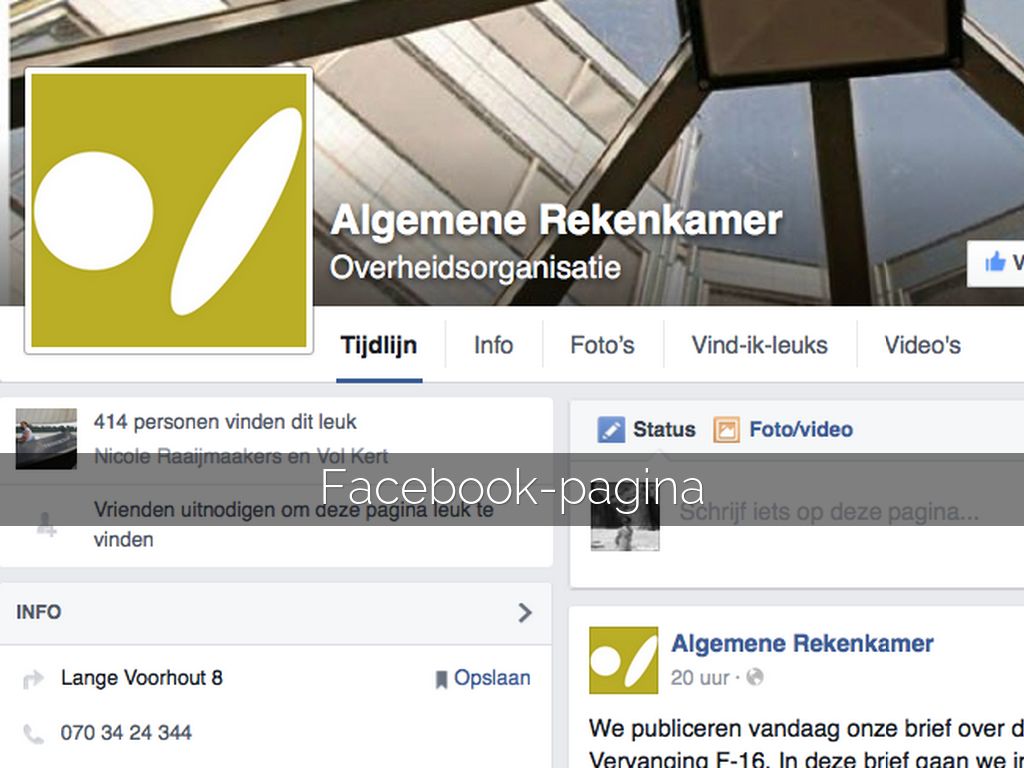Viewport: 1024px width, 768px height.
Task: Open the Algemene Rekenkamer page logo picture
Action: pos(169,211)
